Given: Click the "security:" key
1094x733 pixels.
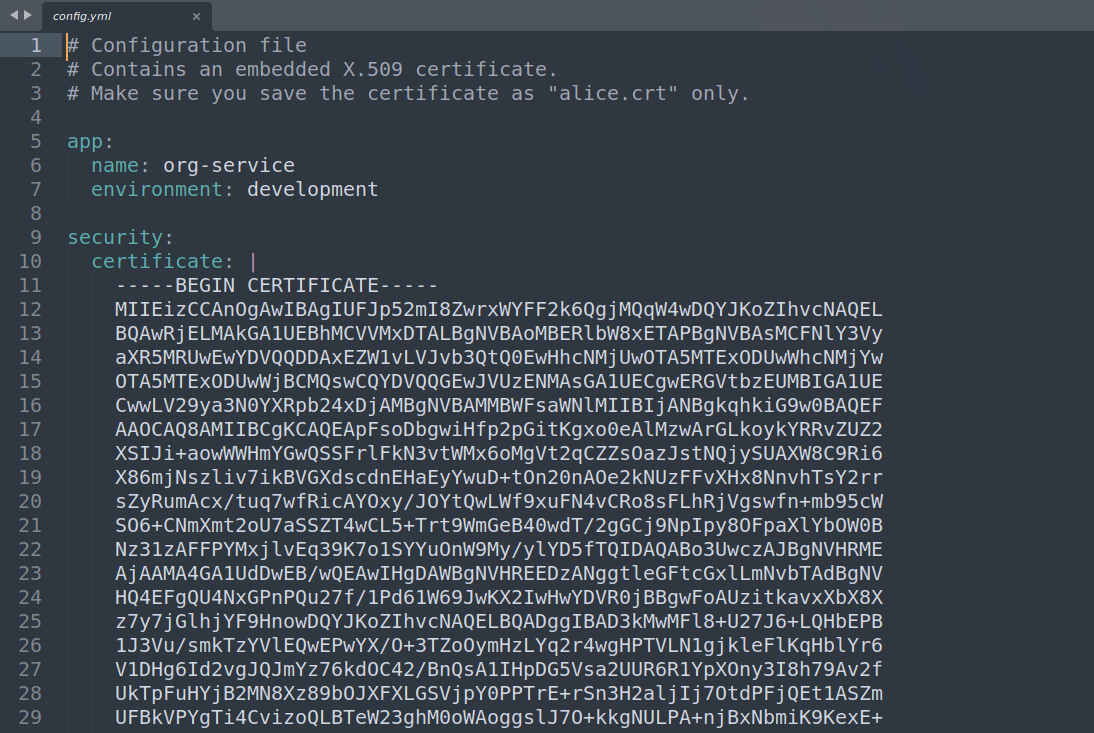Looking at the screenshot, I should coord(120,237).
